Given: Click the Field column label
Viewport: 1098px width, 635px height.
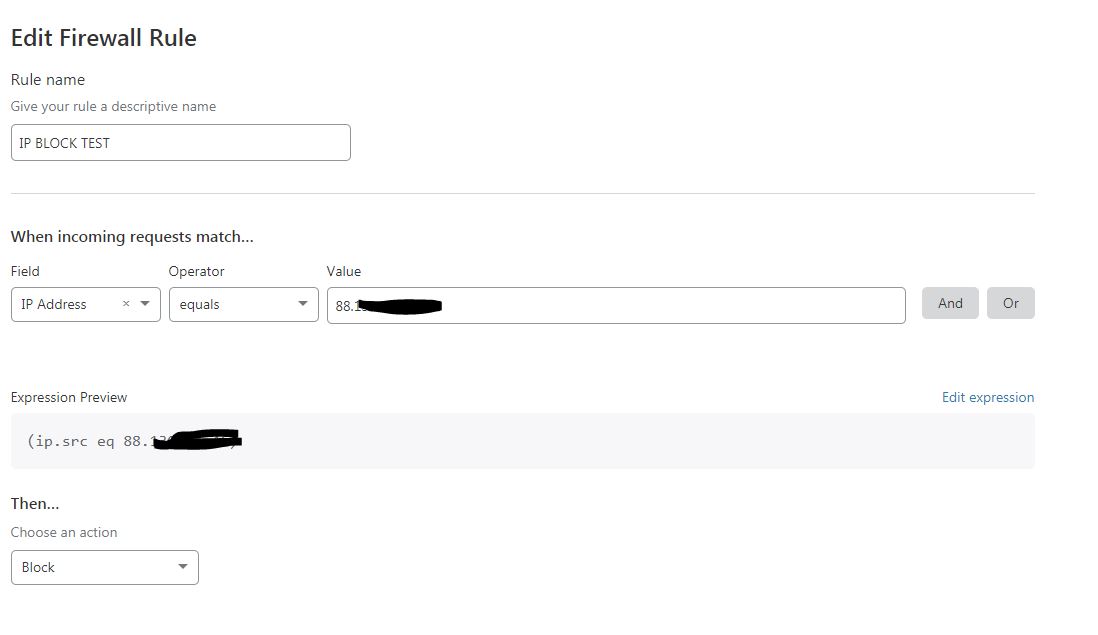Looking at the screenshot, I should tap(25, 272).
